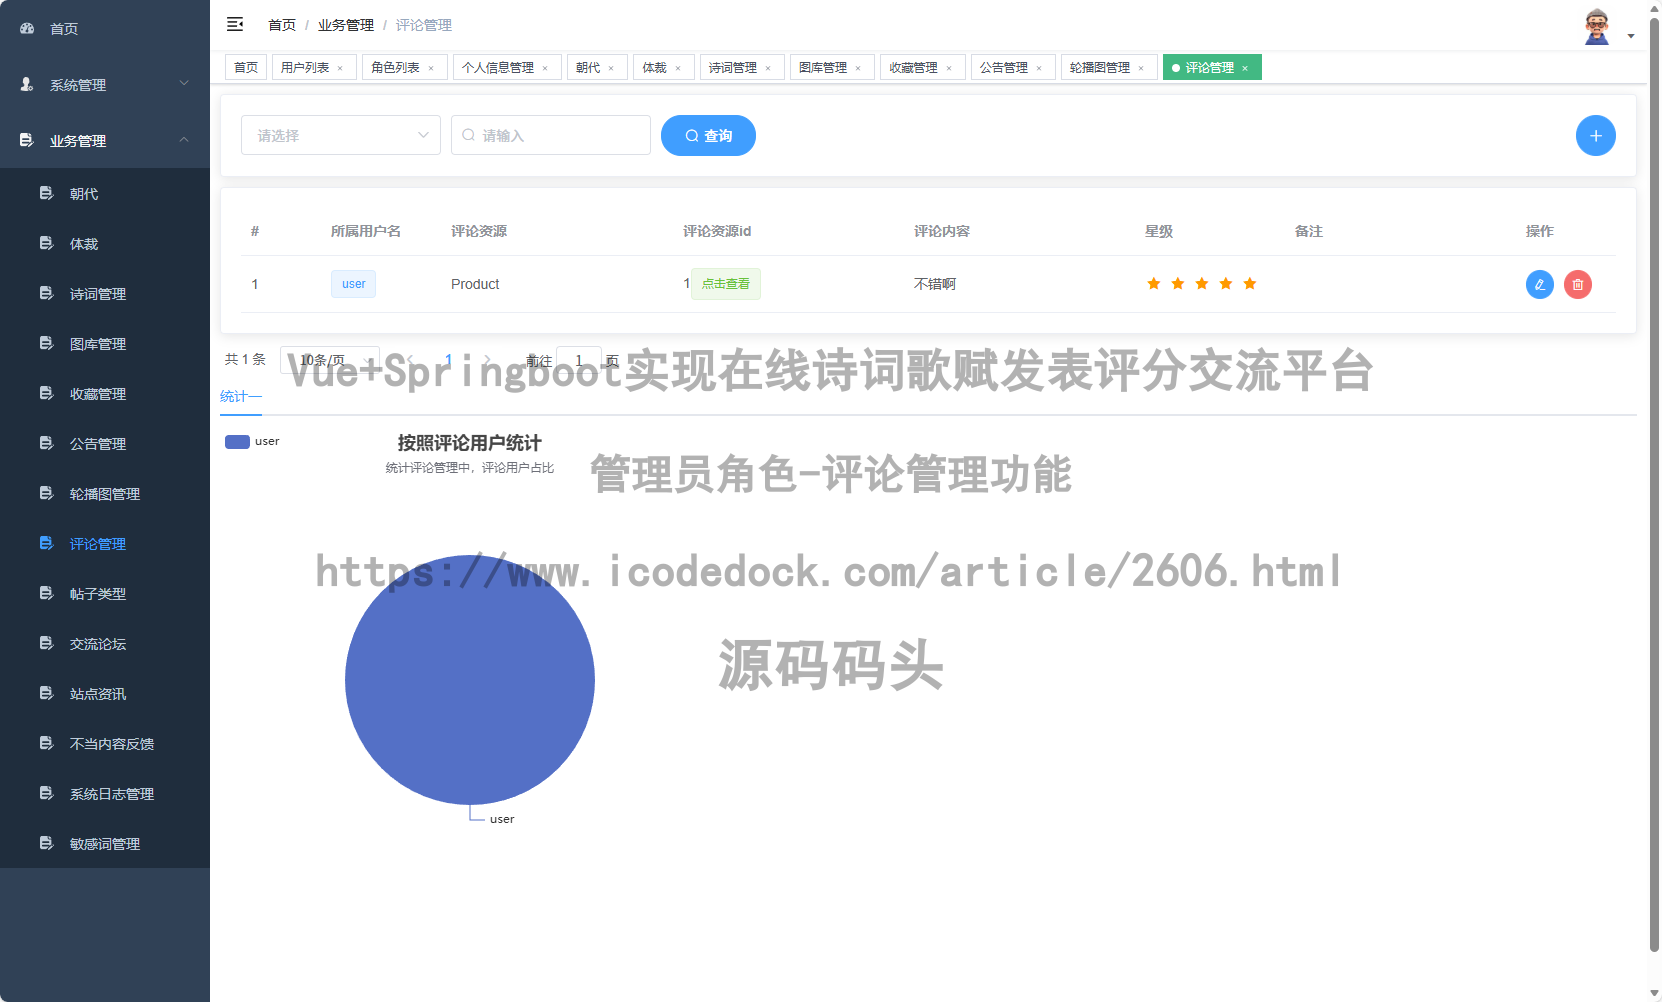Switch to the 用户列表 tab
1662x1002 pixels.
[307, 67]
